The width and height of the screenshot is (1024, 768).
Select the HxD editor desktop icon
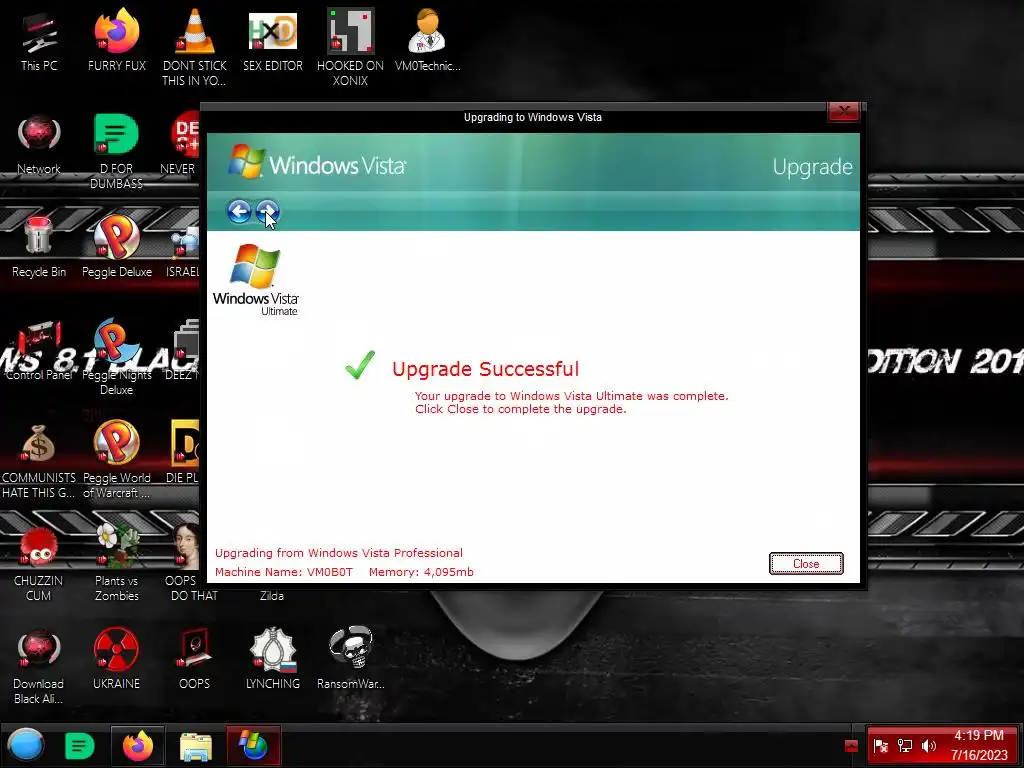[272, 41]
